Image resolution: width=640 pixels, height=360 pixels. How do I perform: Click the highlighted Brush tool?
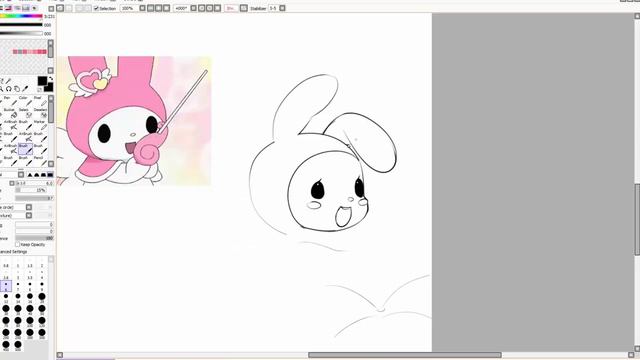click(x=25, y=149)
